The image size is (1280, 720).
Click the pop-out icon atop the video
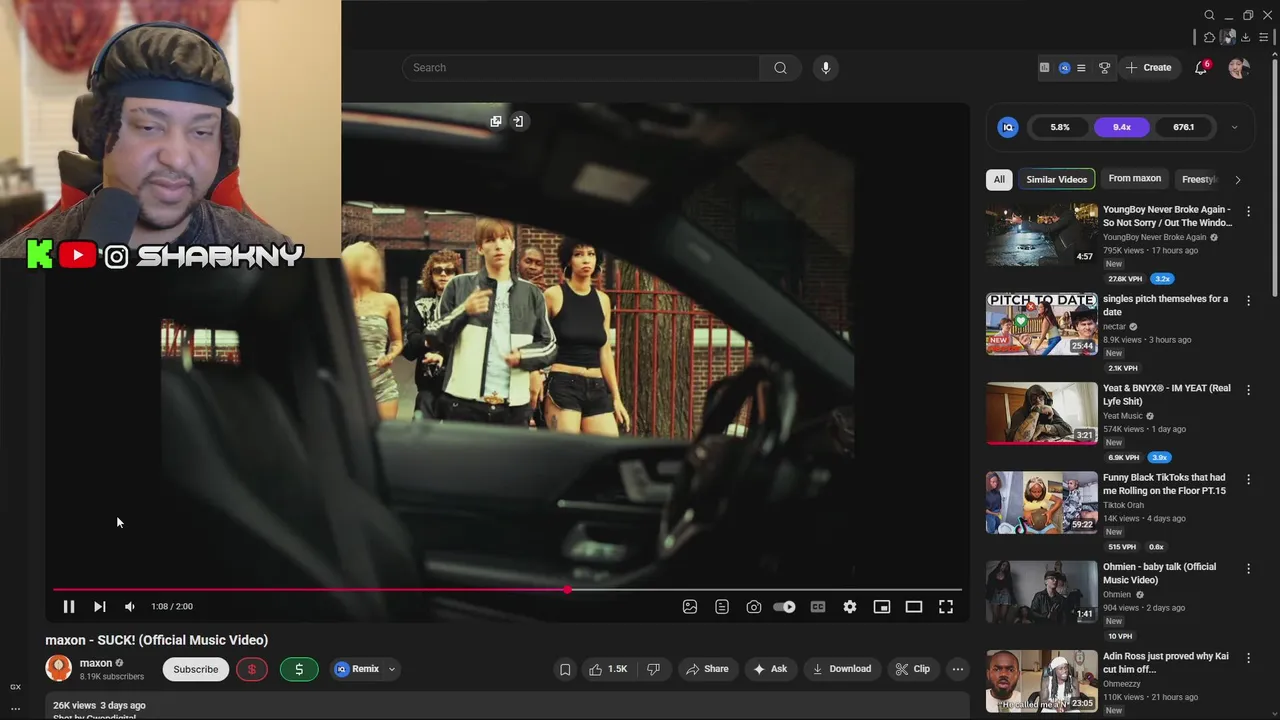496,121
